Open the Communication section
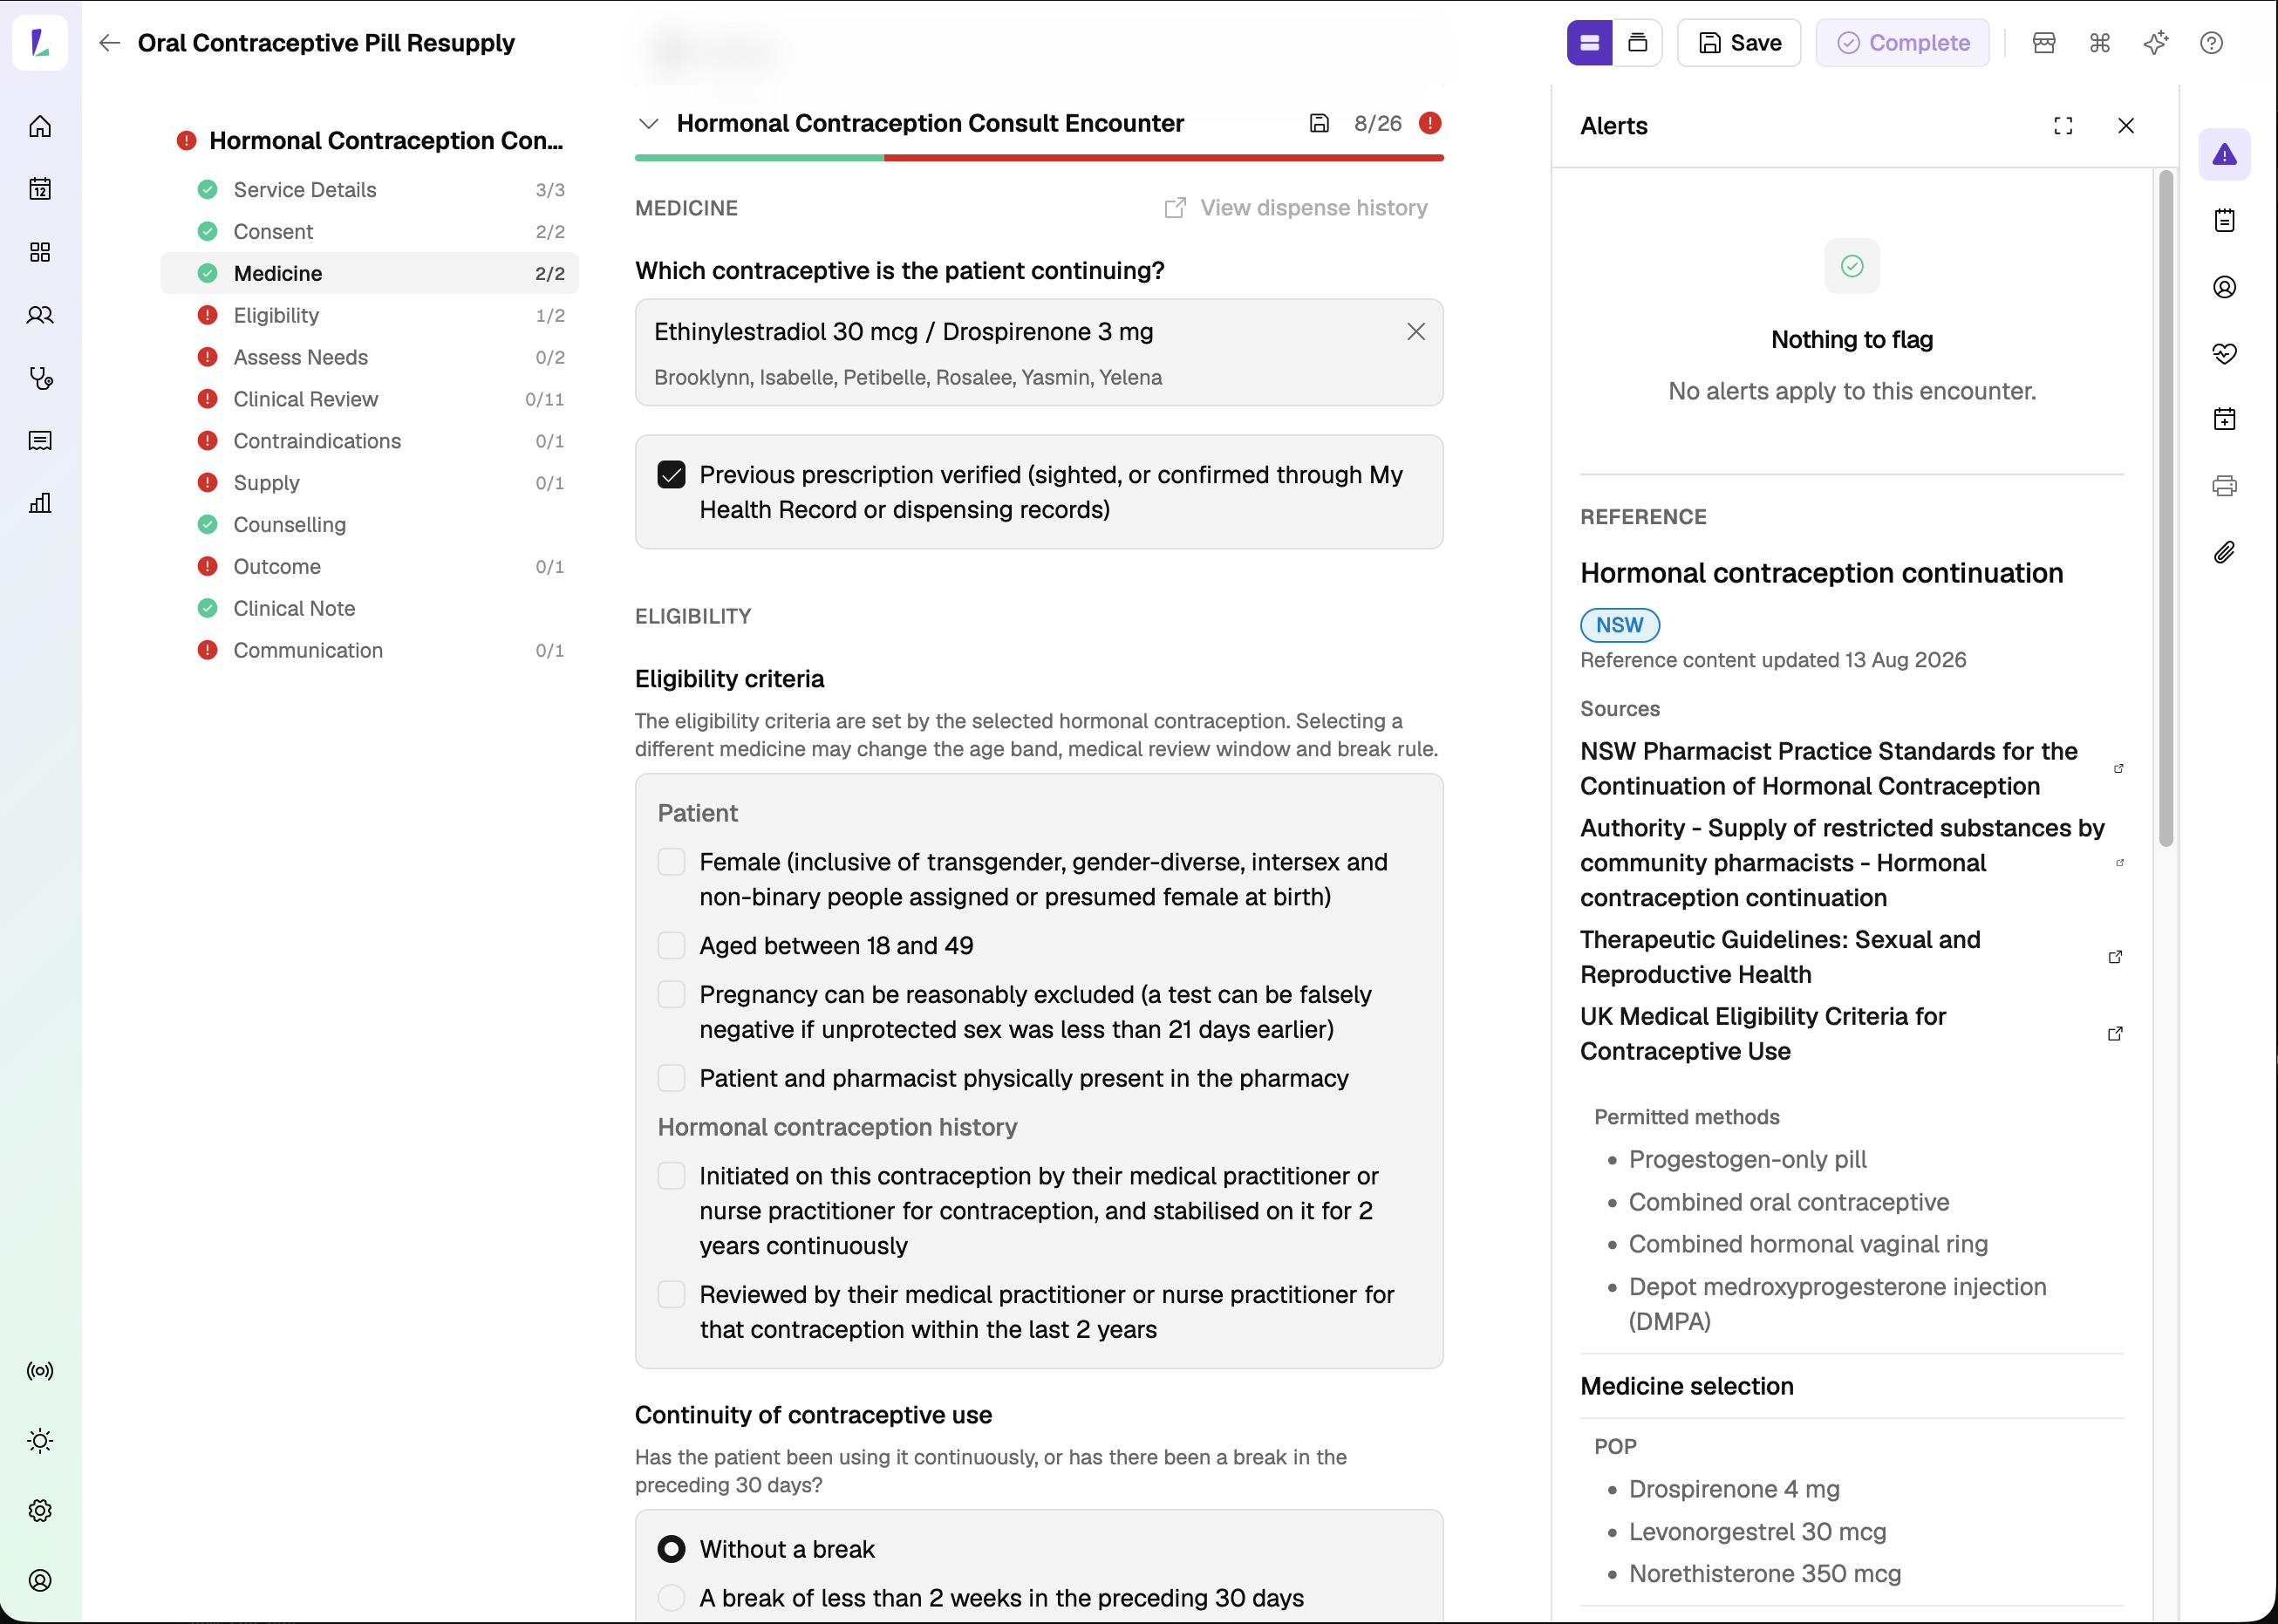2278x1624 pixels. (370, 651)
